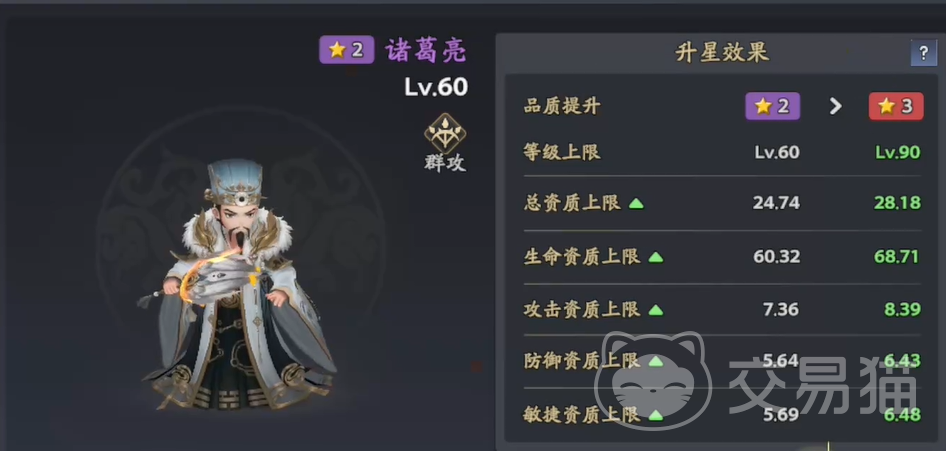Click green triangle next to 防御资质上限
The image size is (946, 451).
[655, 362]
